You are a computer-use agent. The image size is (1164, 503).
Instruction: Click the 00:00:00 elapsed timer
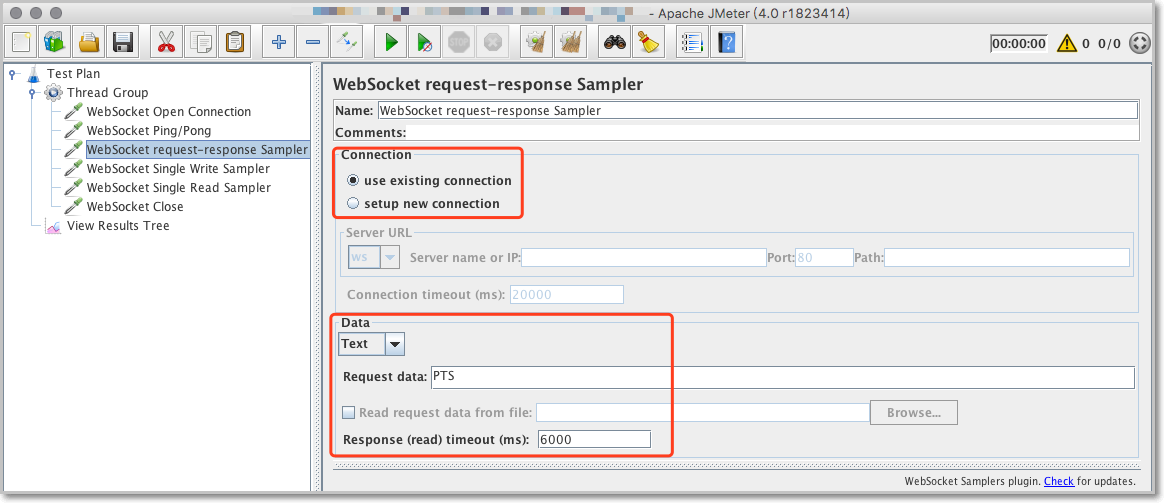[x=1018, y=43]
